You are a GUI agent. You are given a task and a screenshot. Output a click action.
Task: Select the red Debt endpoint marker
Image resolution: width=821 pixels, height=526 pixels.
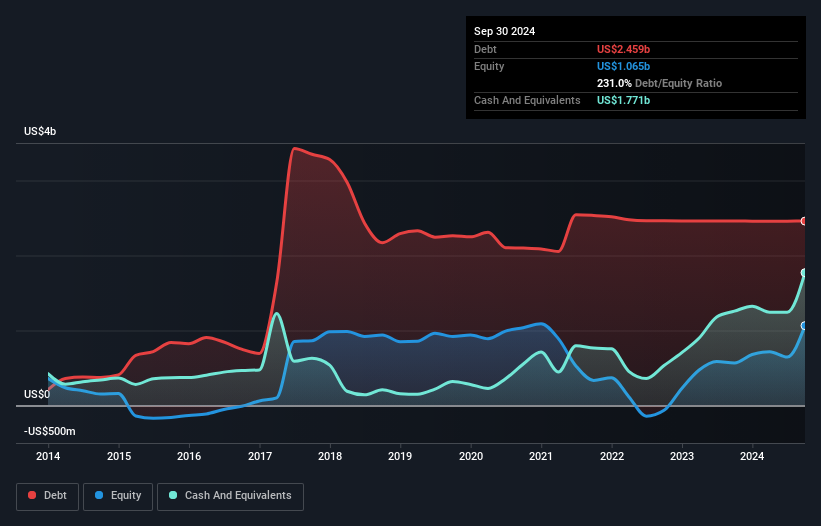(x=804, y=221)
